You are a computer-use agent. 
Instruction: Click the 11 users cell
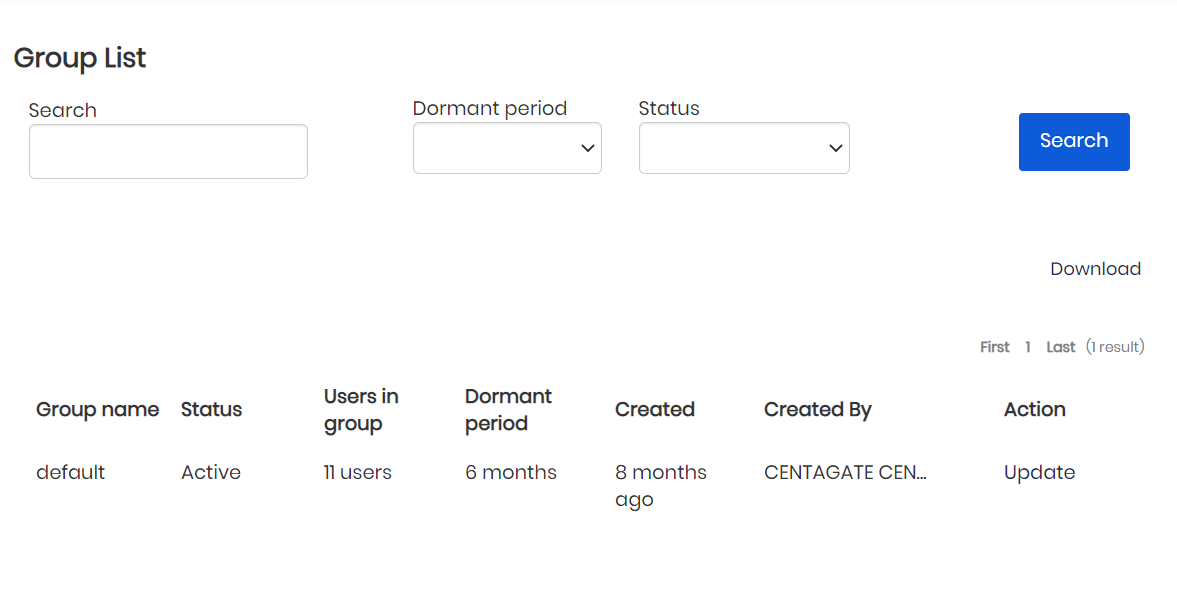pos(357,472)
